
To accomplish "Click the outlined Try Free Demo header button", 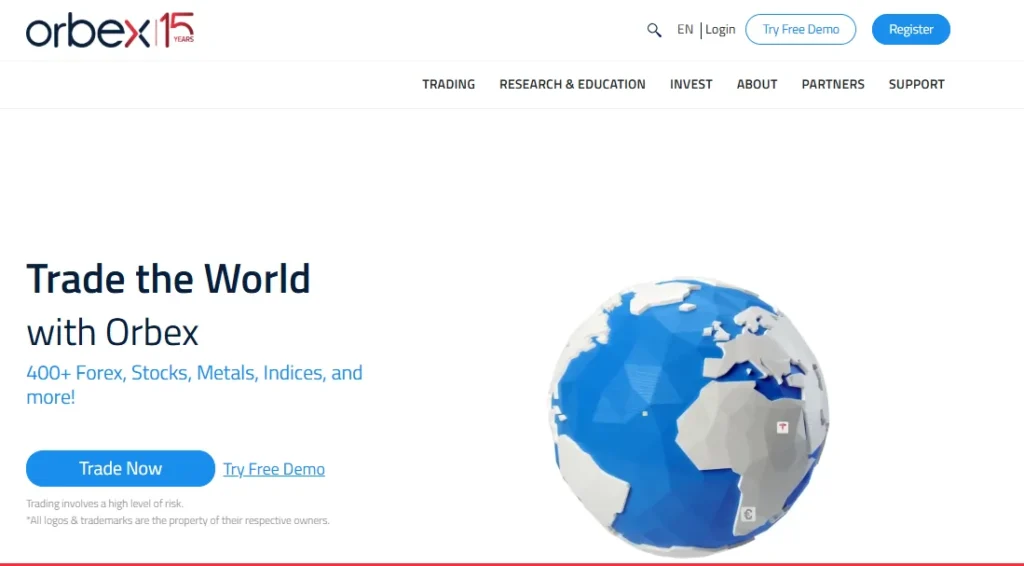I will (x=801, y=29).
